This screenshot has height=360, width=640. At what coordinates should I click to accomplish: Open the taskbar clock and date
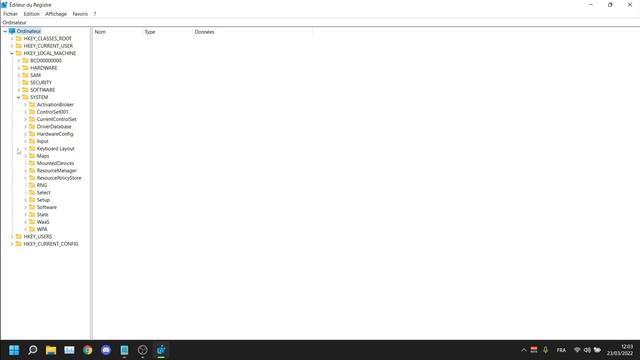coord(620,350)
